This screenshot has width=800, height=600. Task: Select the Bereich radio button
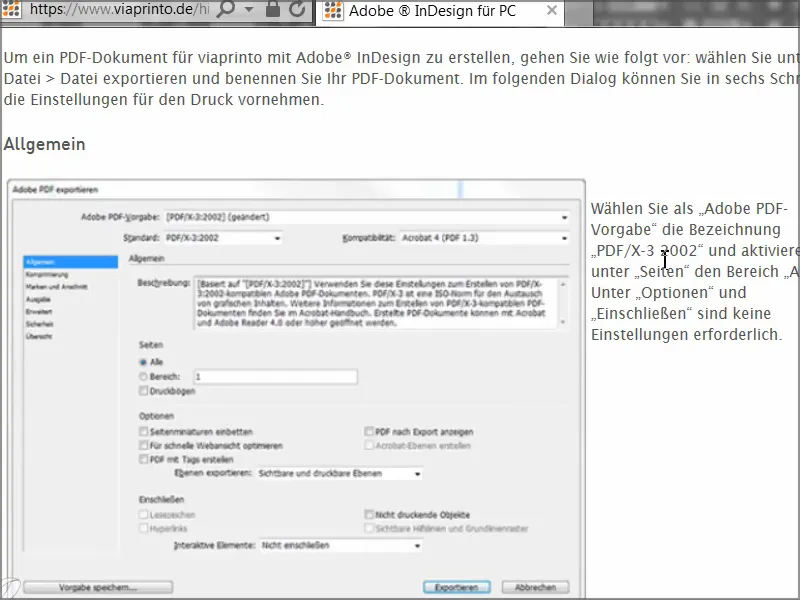[x=143, y=377]
